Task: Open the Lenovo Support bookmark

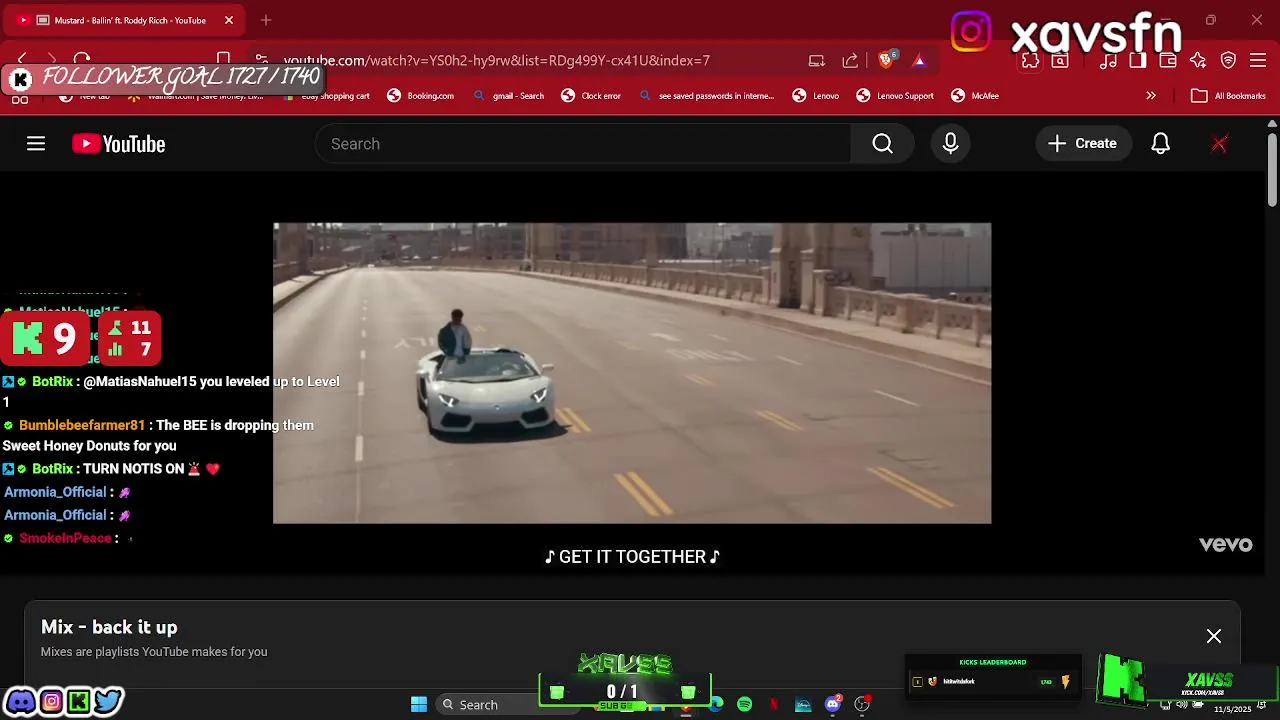Action: [895, 96]
